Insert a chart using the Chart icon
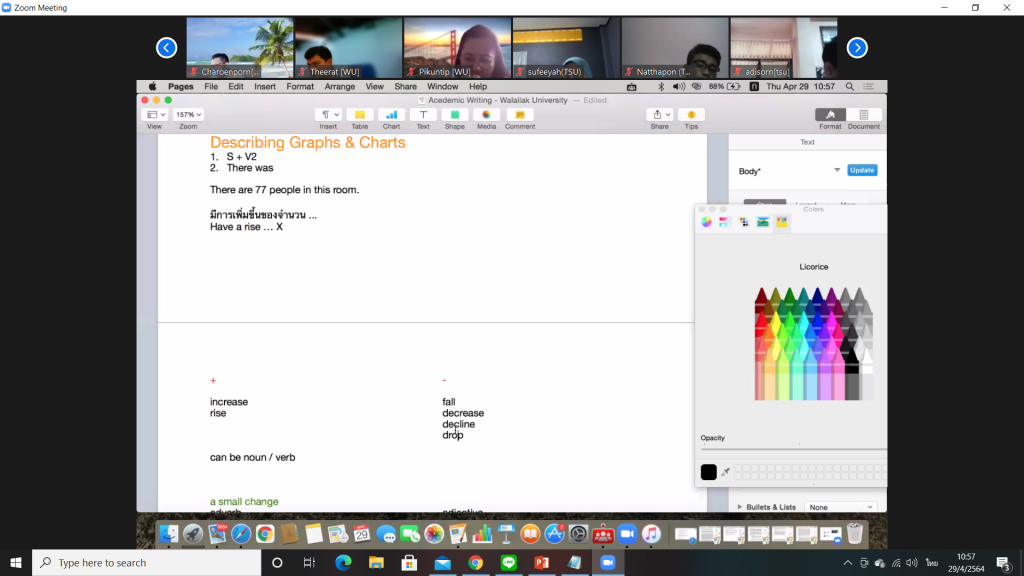 tap(391, 115)
